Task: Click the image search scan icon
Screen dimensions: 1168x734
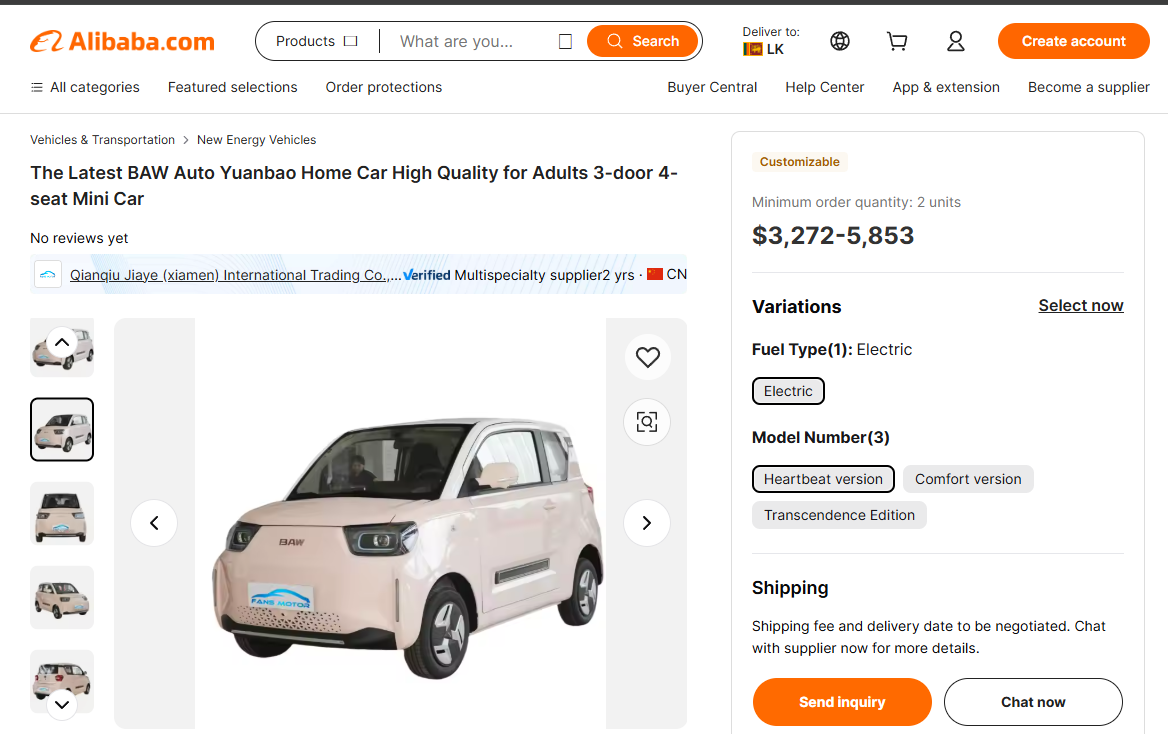Action: [x=647, y=423]
